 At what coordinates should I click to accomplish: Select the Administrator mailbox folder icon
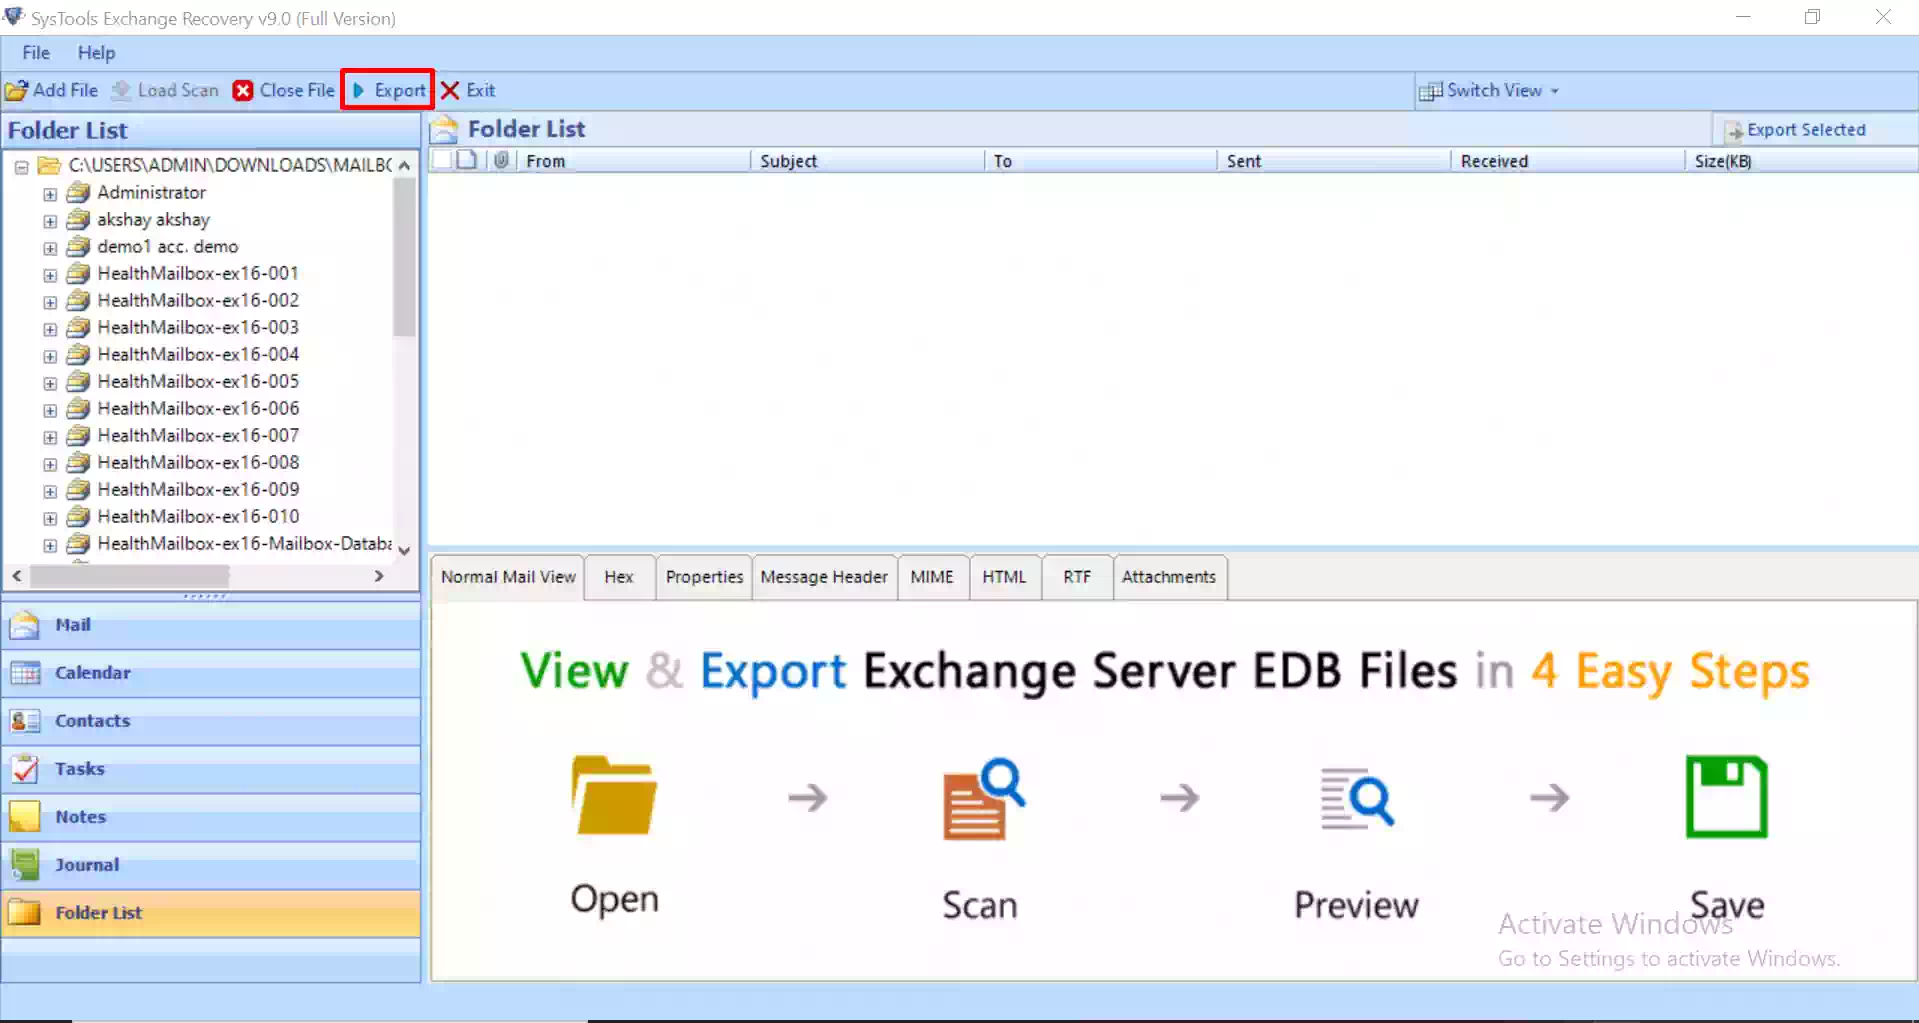(78, 192)
